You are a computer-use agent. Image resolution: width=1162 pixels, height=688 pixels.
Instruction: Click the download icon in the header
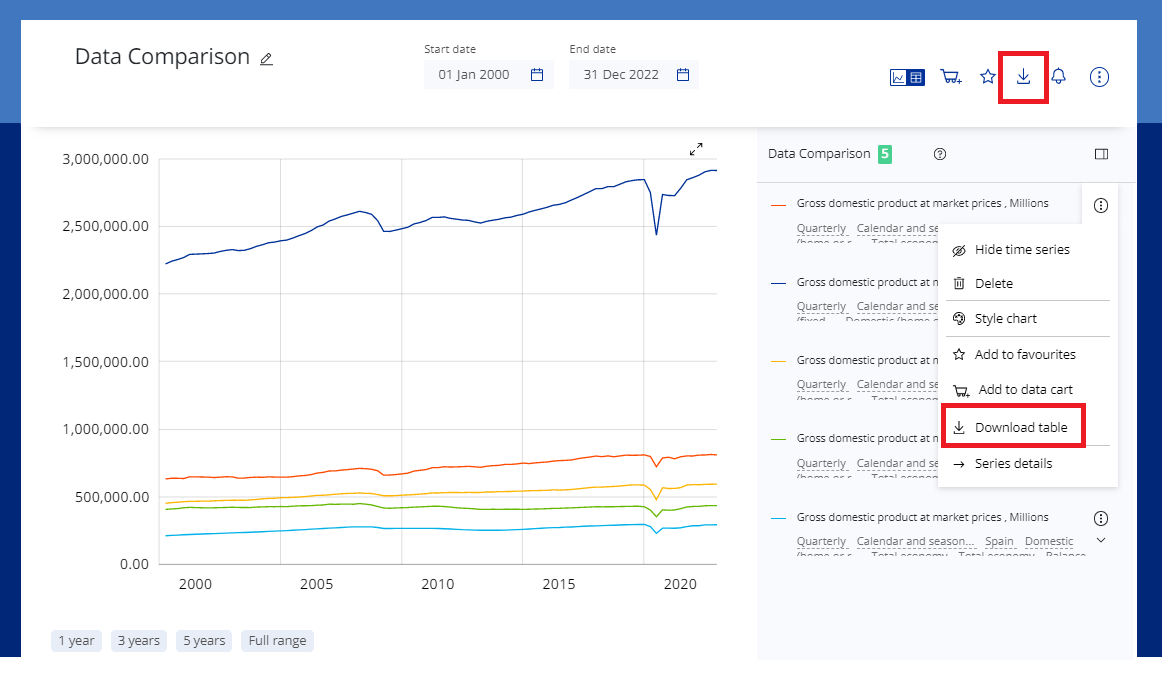tap(1023, 77)
